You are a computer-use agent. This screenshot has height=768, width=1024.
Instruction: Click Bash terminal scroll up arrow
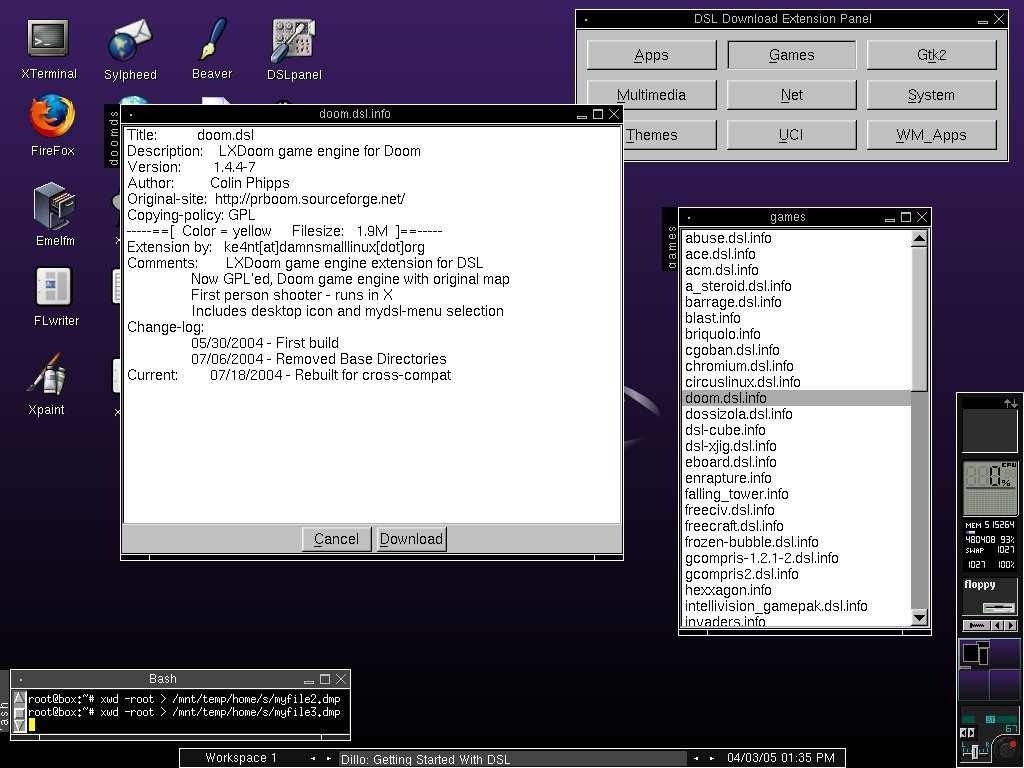[x=20, y=697]
